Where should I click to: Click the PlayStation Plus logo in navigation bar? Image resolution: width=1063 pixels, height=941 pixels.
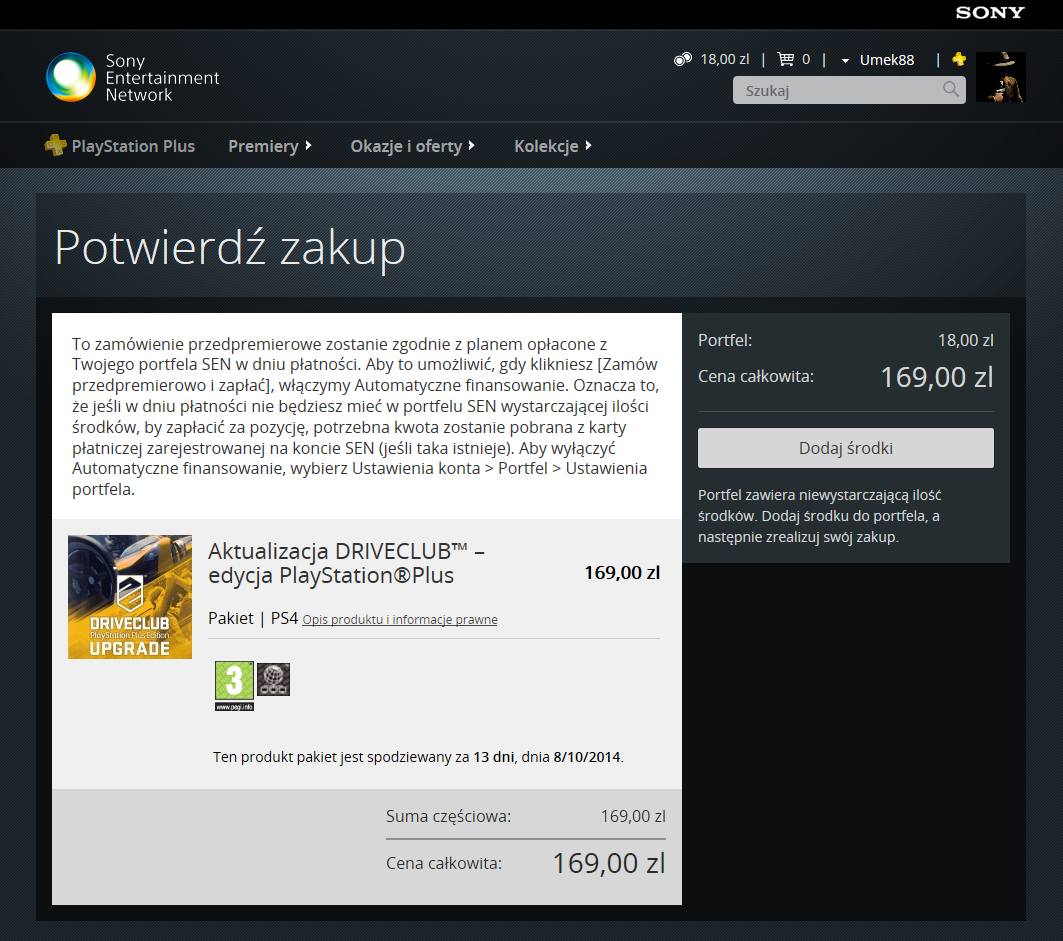56,146
